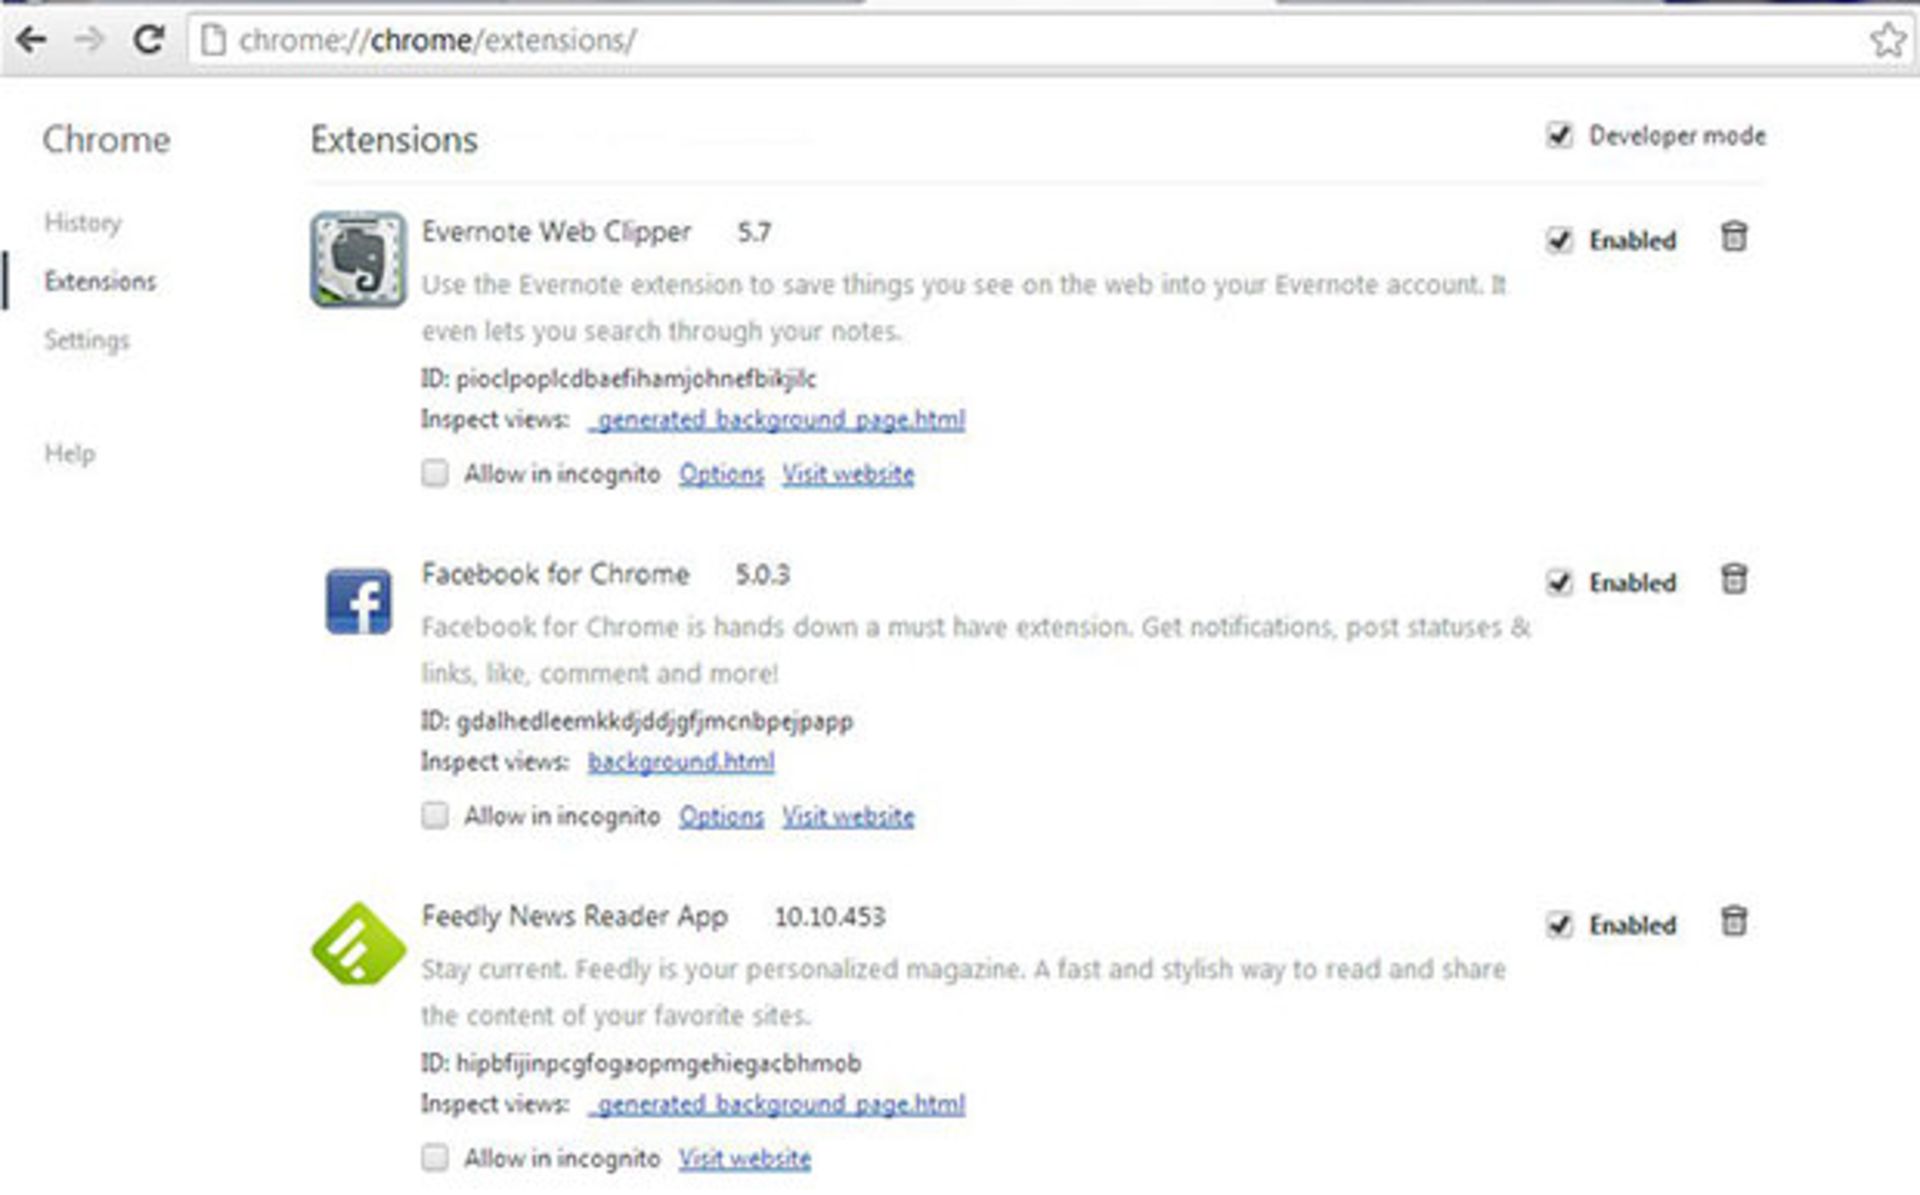Inspect Facebook's background.html view
The image size is (1920, 1195).
coord(681,761)
